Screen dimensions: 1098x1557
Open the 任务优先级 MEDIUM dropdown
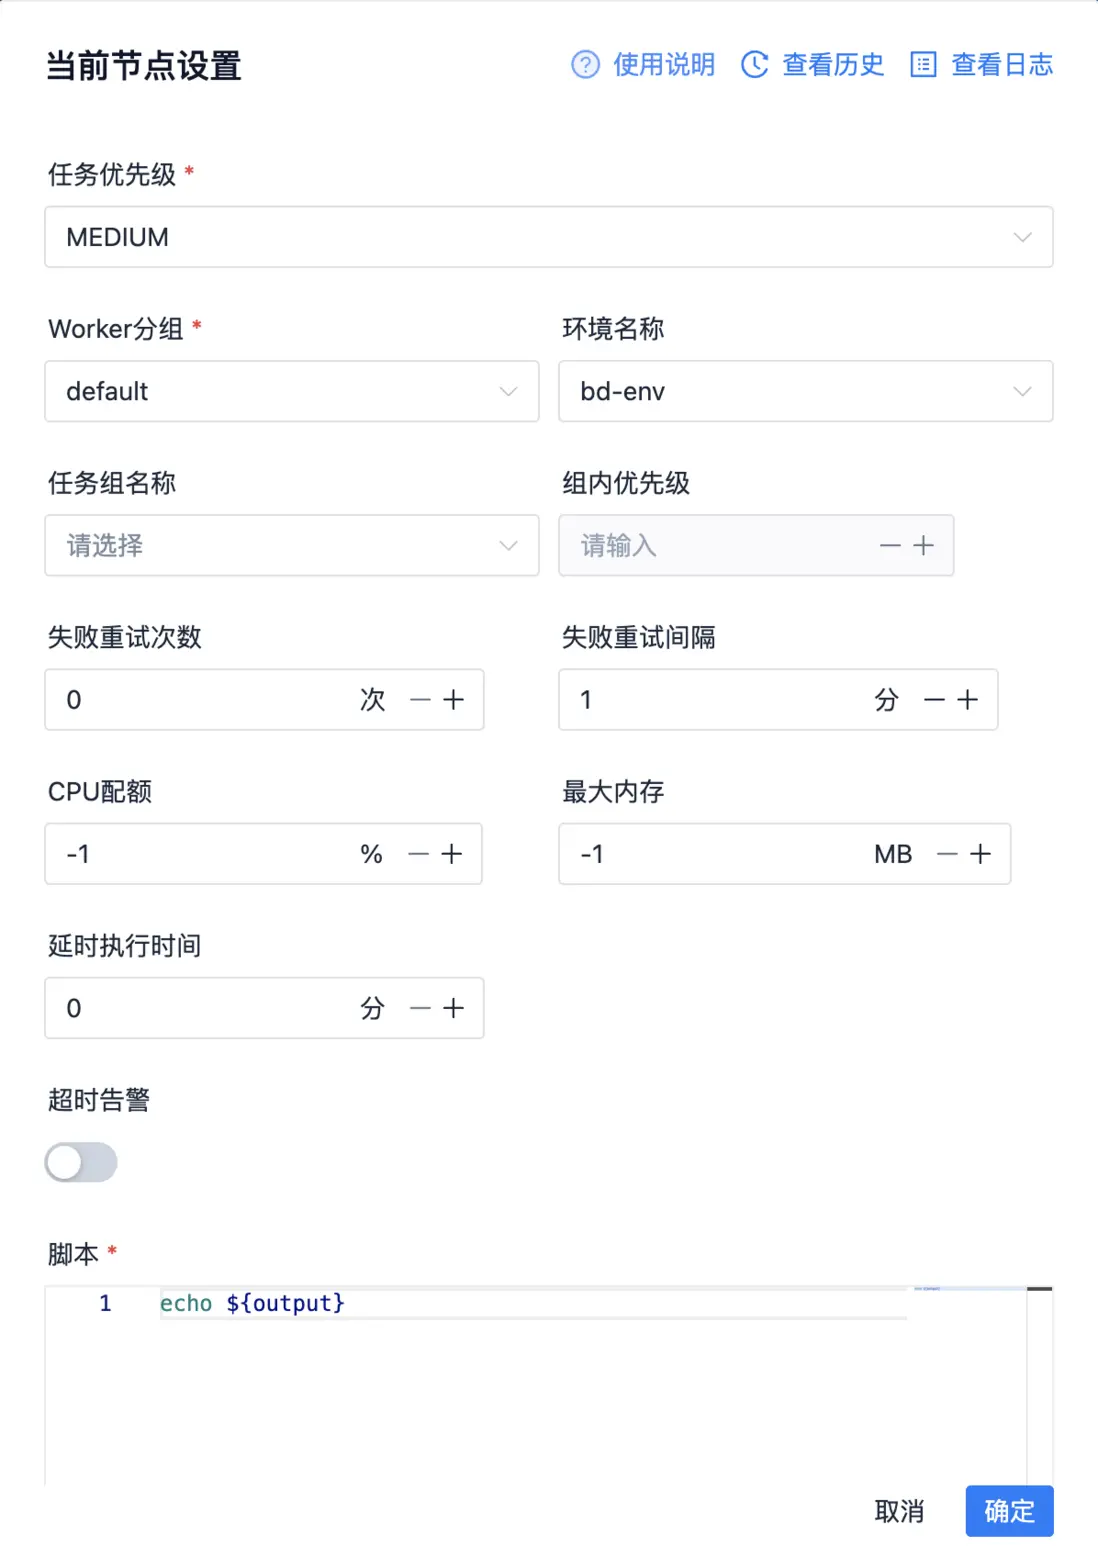548,237
